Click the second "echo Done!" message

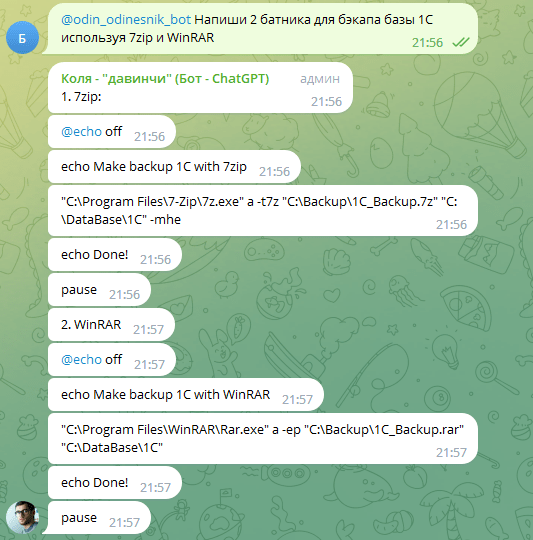click(x=115, y=482)
